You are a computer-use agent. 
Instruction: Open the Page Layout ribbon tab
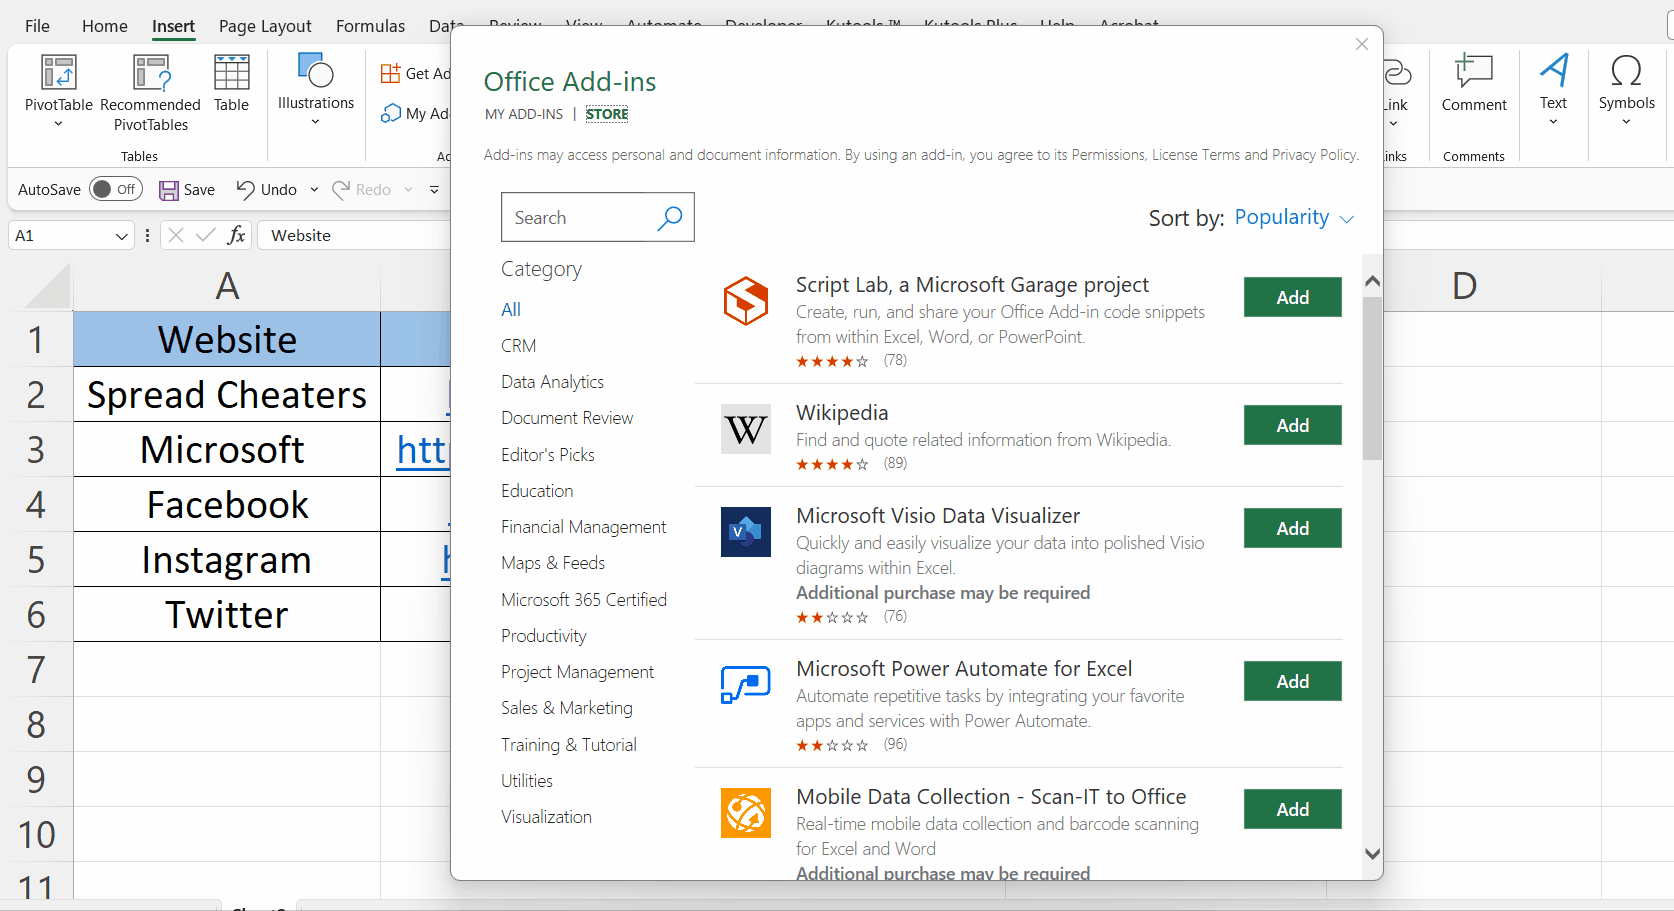coord(265,26)
